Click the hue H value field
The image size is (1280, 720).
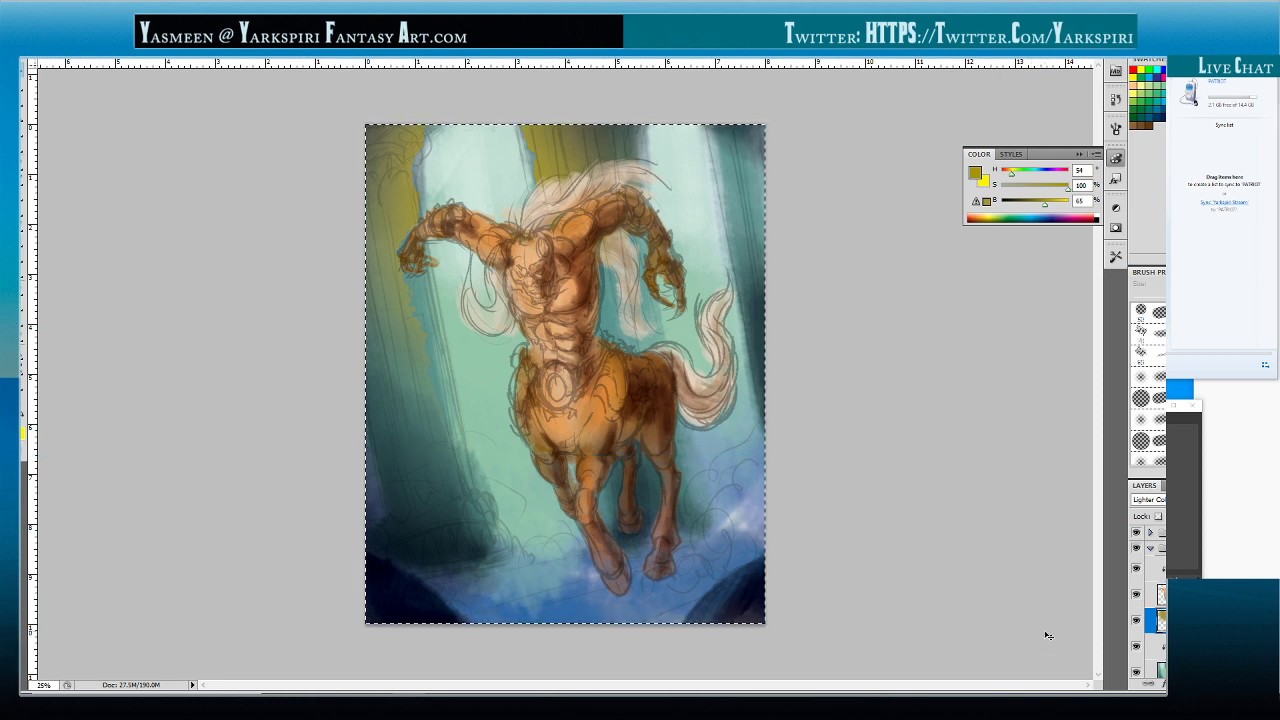coord(1081,170)
